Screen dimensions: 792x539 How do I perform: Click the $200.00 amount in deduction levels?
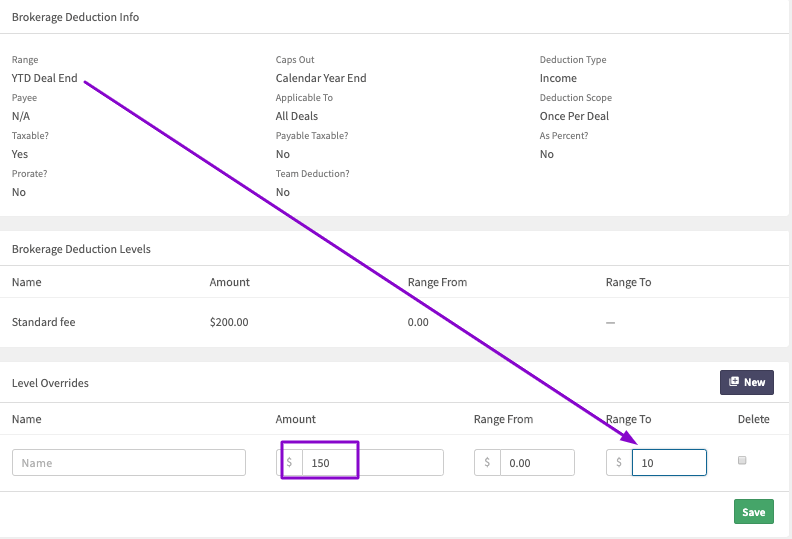point(229,323)
